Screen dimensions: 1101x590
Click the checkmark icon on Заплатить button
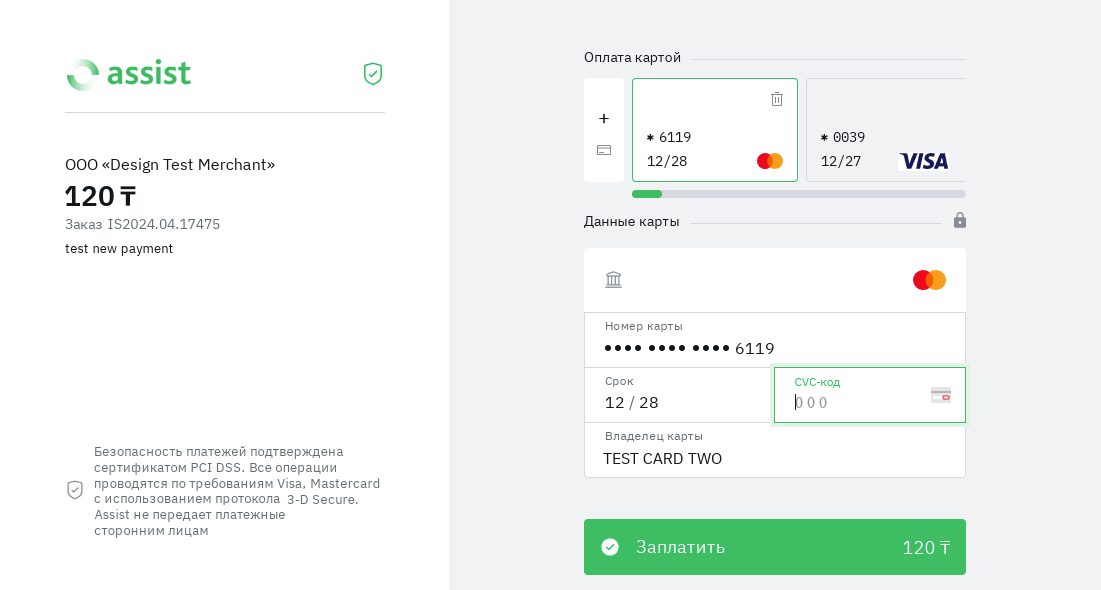pyautogui.click(x=610, y=547)
